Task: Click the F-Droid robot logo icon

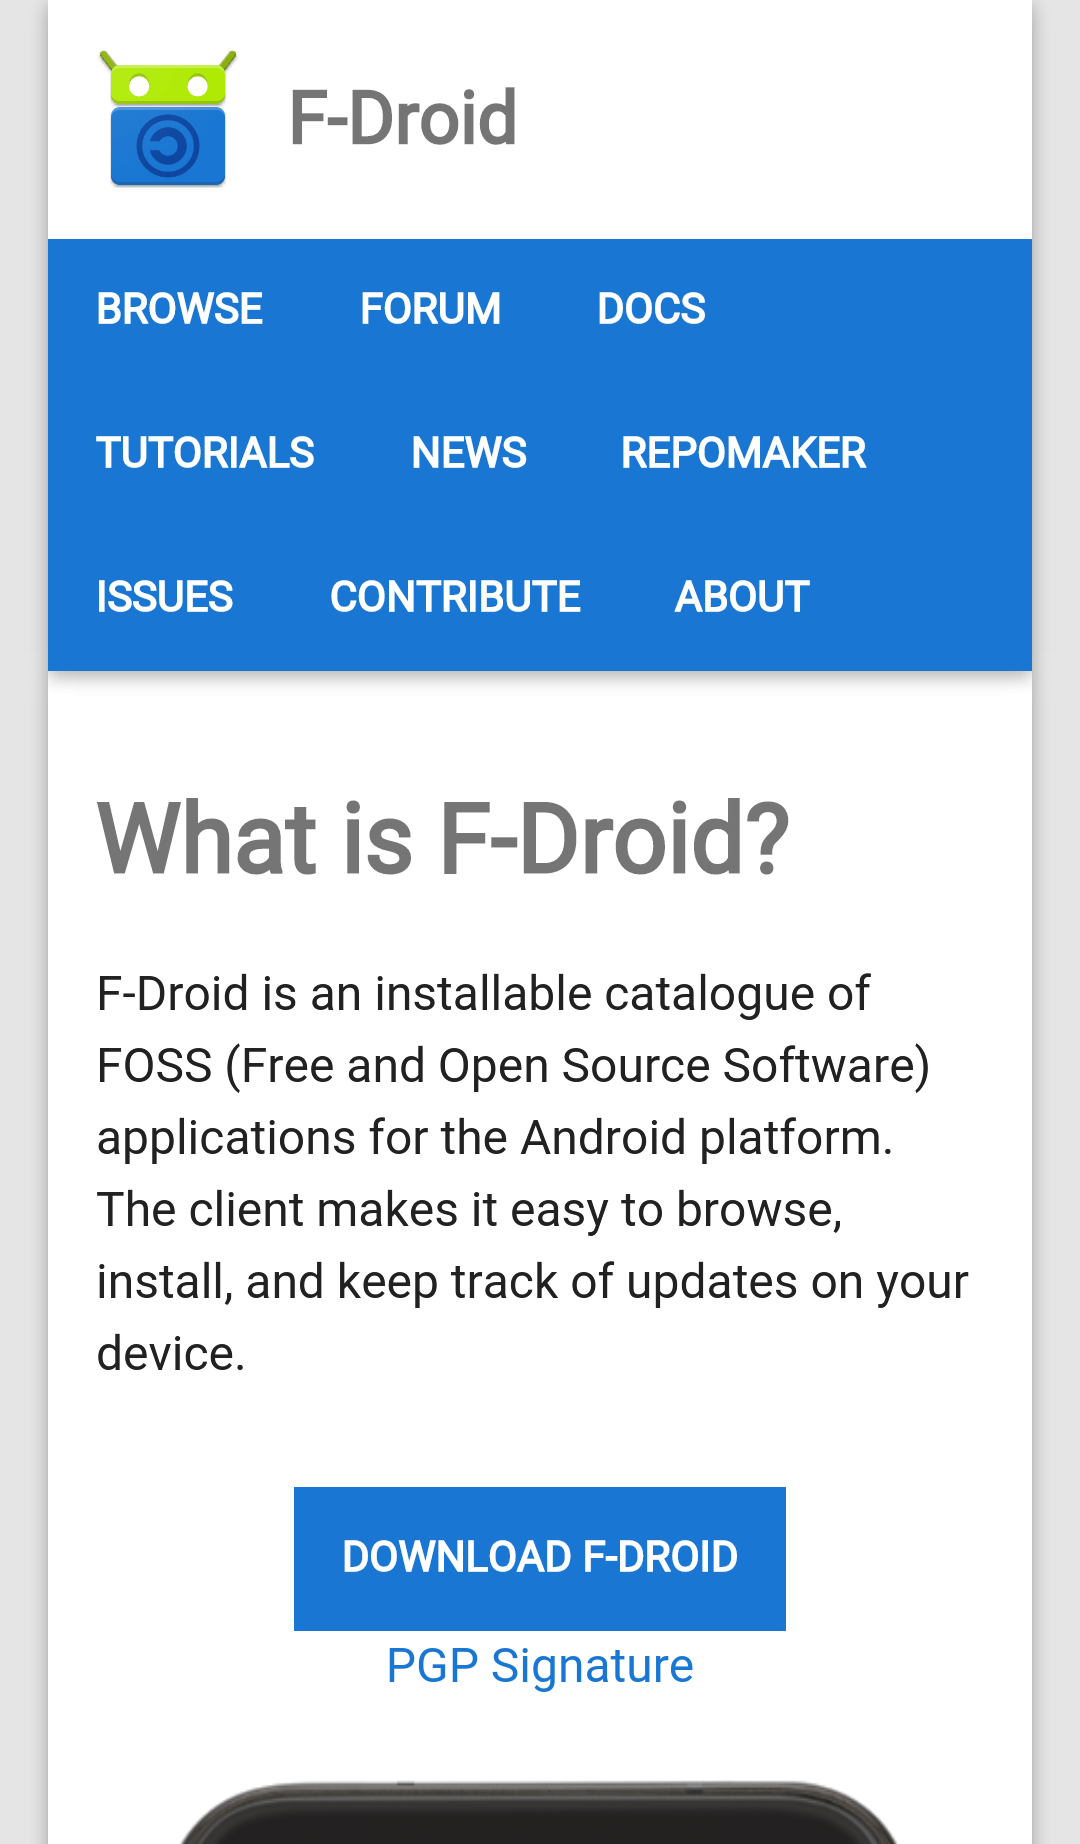Action: tap(168, 118)
